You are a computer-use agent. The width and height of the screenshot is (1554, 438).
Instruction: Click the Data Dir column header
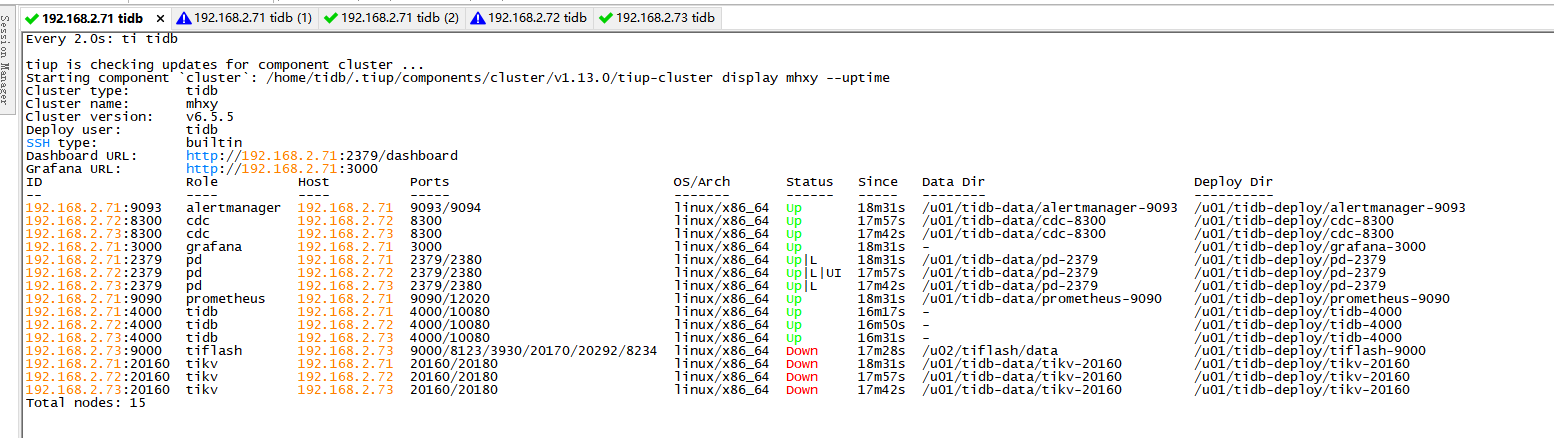954,182
